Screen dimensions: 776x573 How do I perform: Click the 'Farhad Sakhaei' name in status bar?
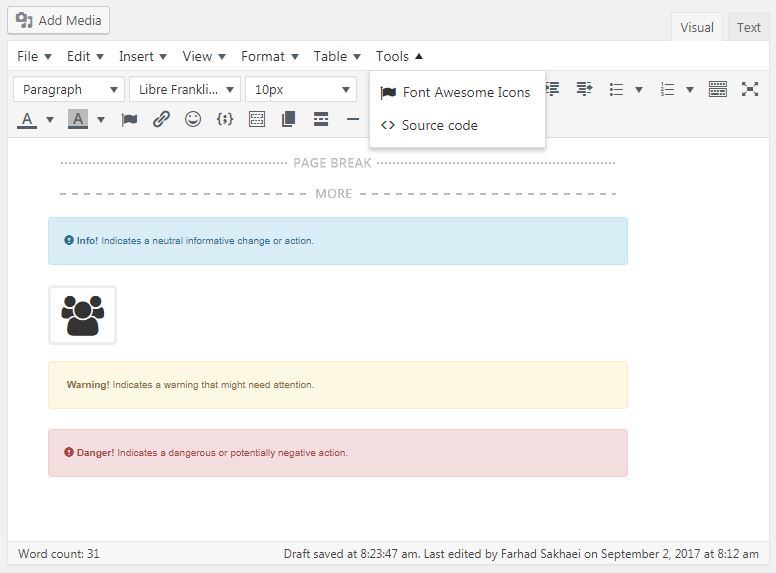click(x=540, y=554)
